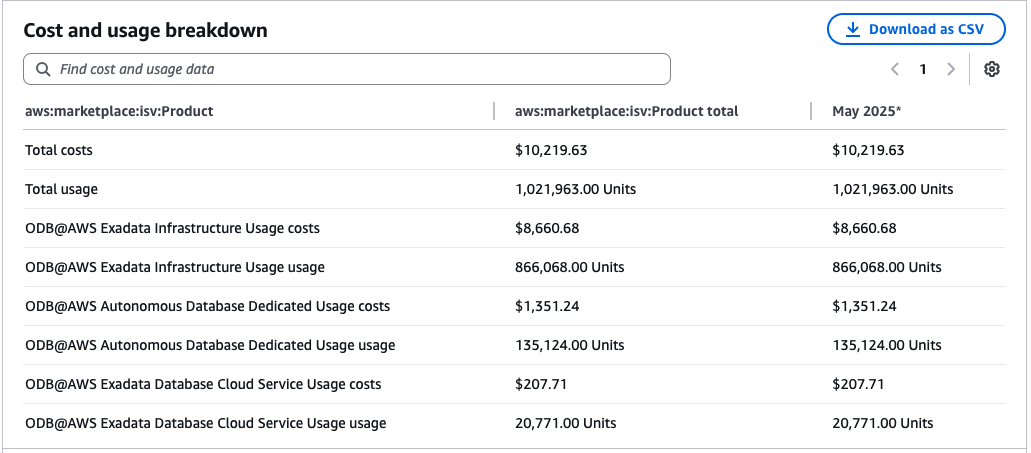This screenshot has width=1031, height=453.
Task: Click the Download as CSV button
Action: pyautogui.click(x=916, y=30)
